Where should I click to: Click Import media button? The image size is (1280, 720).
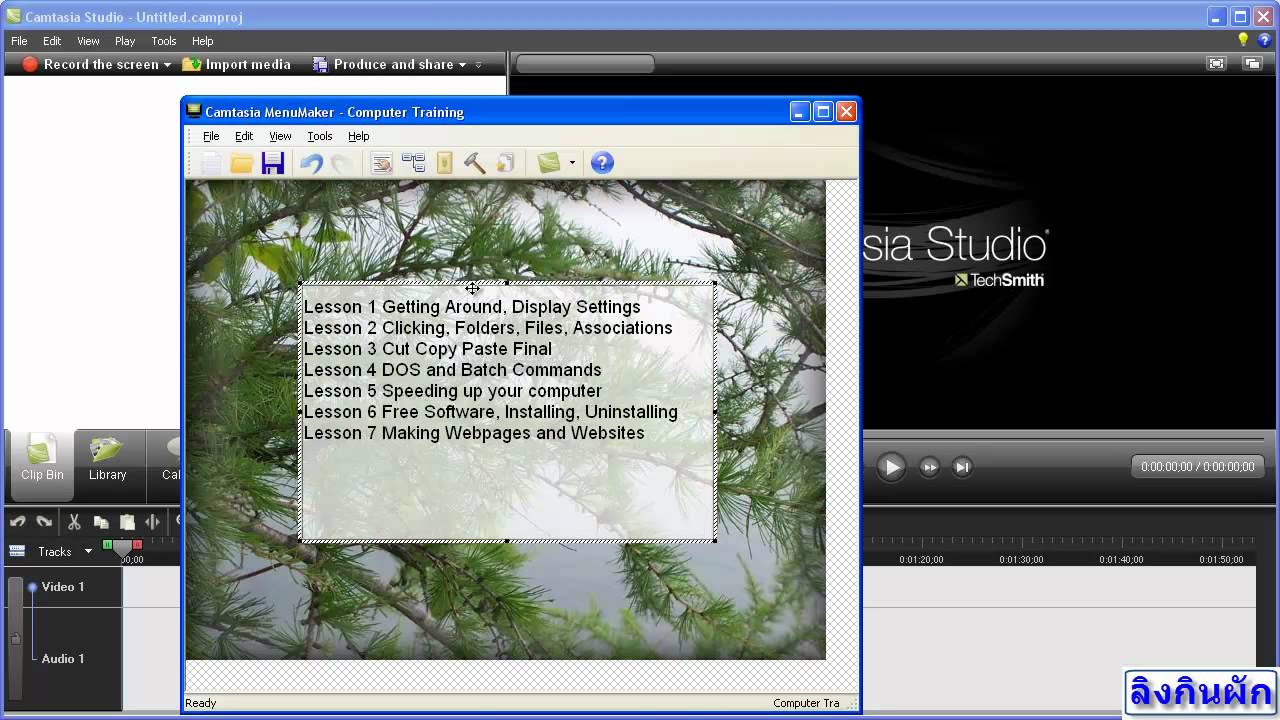click(236, 64)
